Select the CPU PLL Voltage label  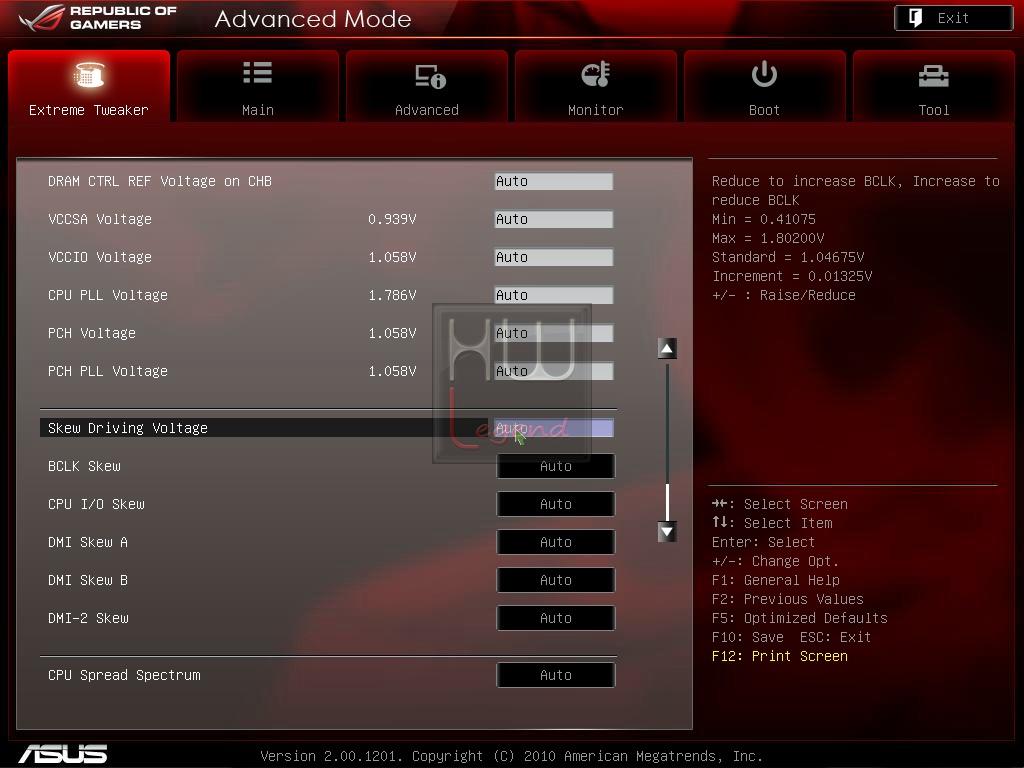pyautogui.click(x=108, y=295)
